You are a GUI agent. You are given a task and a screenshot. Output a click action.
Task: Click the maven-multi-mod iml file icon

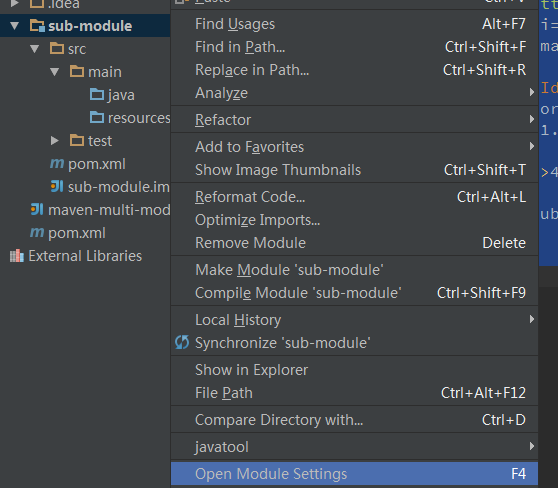pos(37,209)
